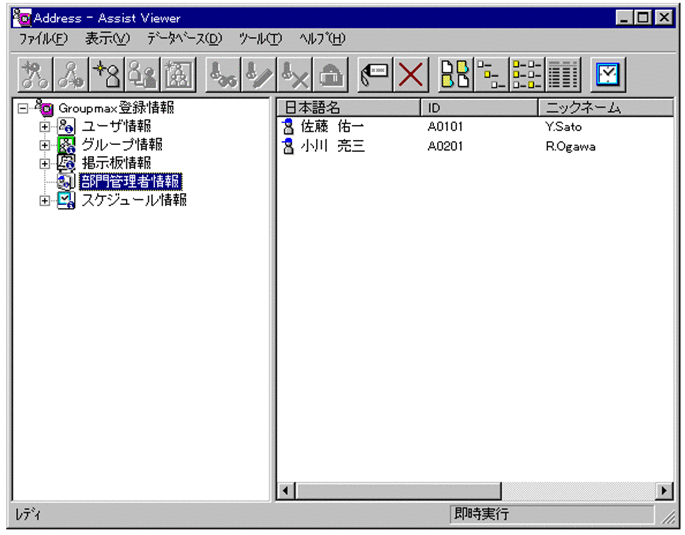Click the grayed new group icon in the toolbar
Image resolution: width=685 pixels, height=535 pixels.
[x=178, y=75]
